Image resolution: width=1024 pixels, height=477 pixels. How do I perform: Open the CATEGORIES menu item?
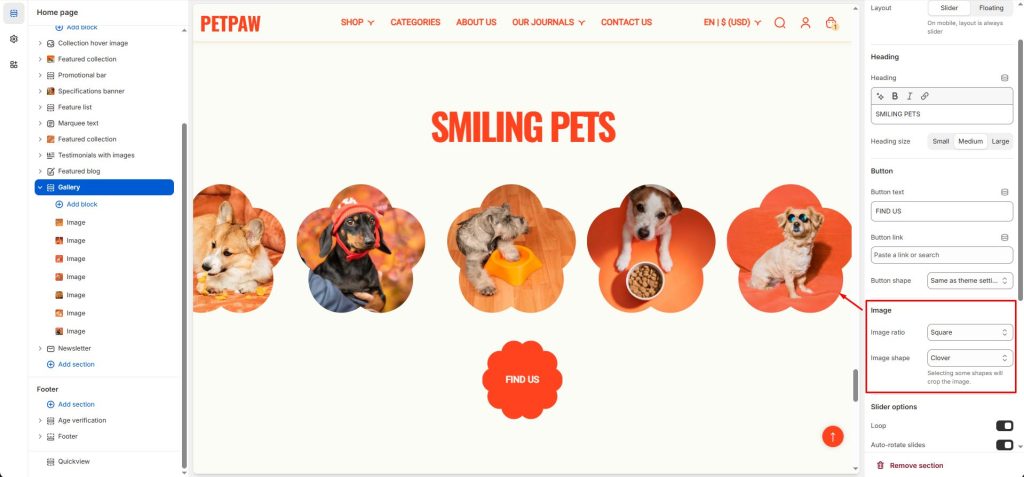415,22
